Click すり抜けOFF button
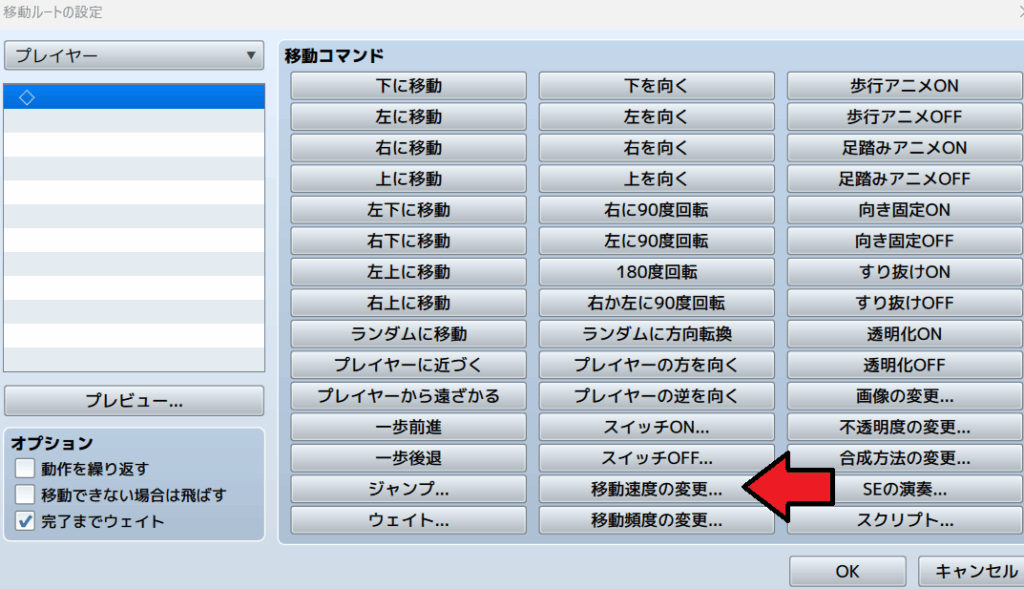The image size is (1024, 589). pos(905,303)
